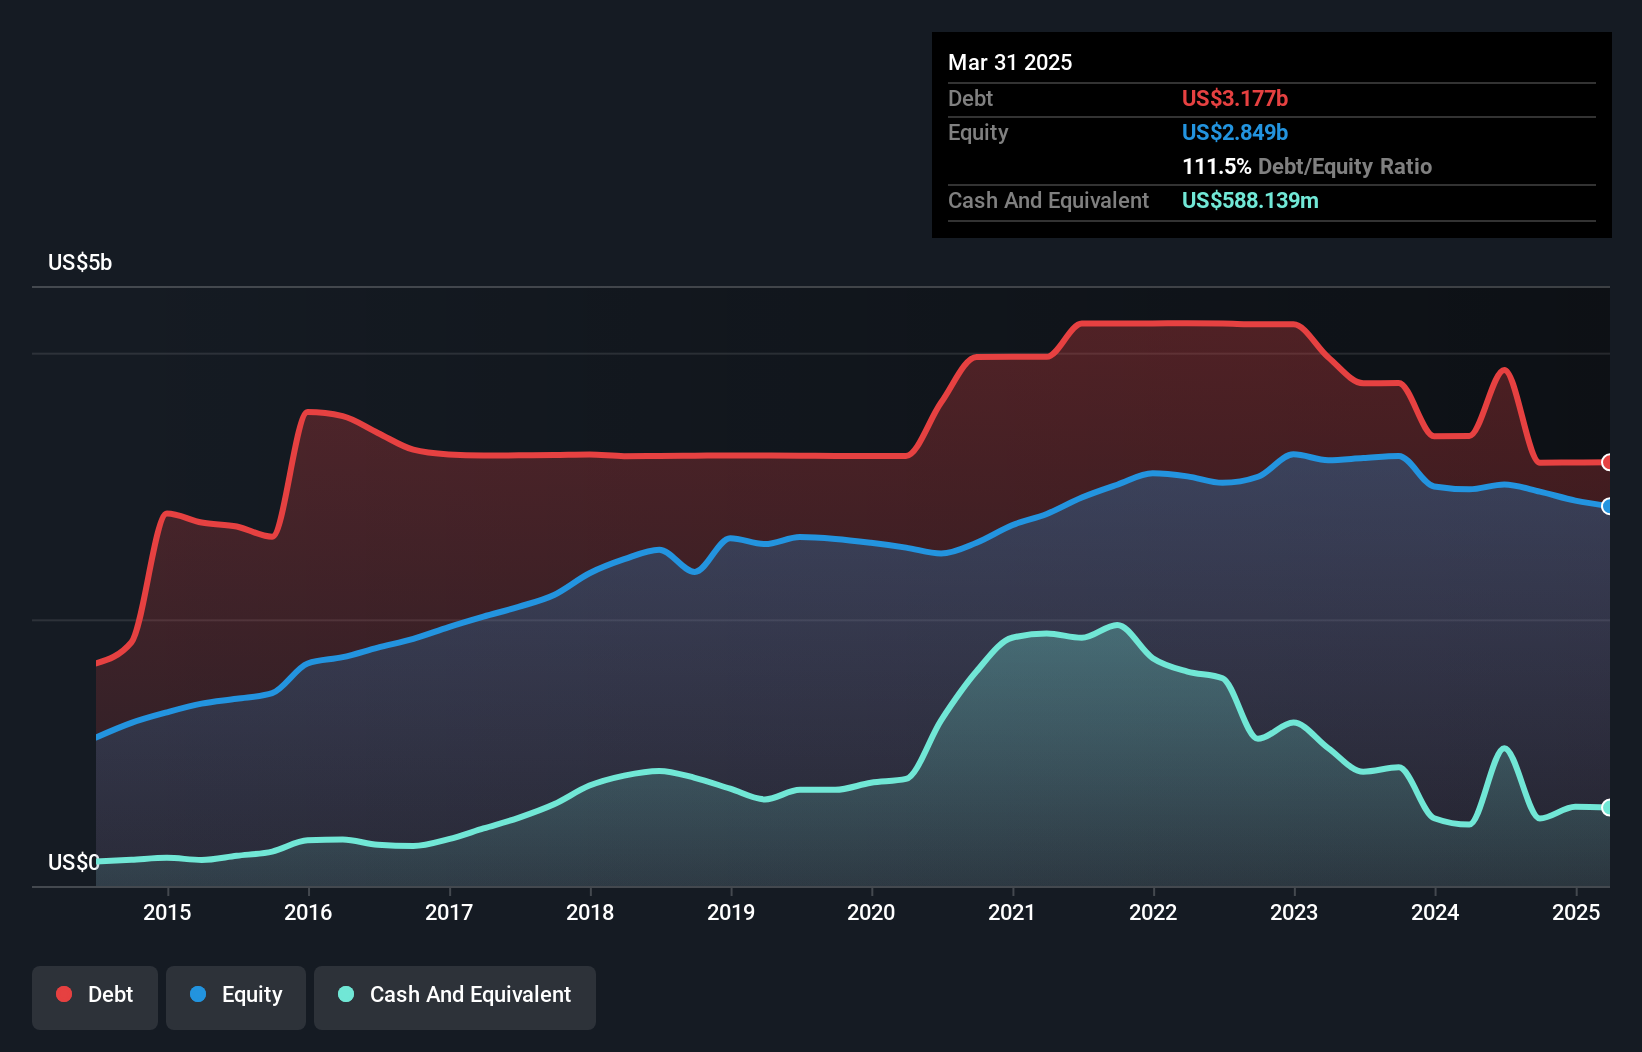Click the 111.5% Debt/Equity Ratio text
Viewport: 1642px width, 1052px height.
[x=1307, y=166]
